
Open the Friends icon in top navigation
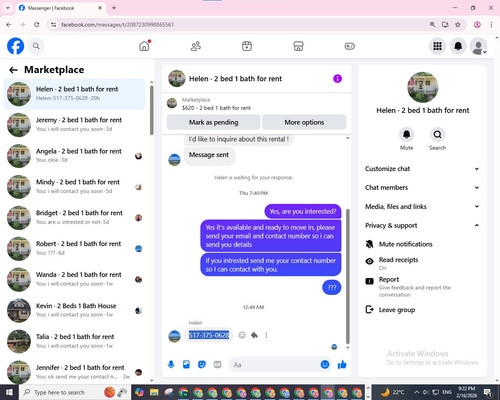196,46
